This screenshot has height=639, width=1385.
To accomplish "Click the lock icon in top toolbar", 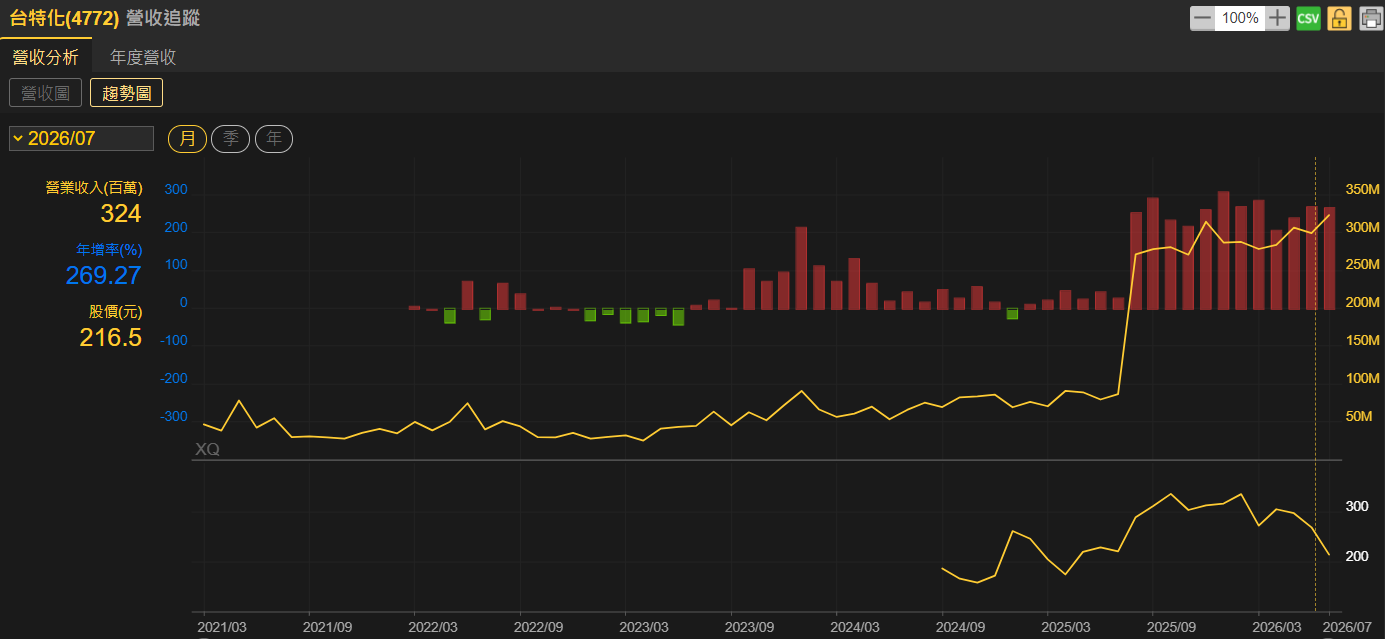I will [1339, 18].
